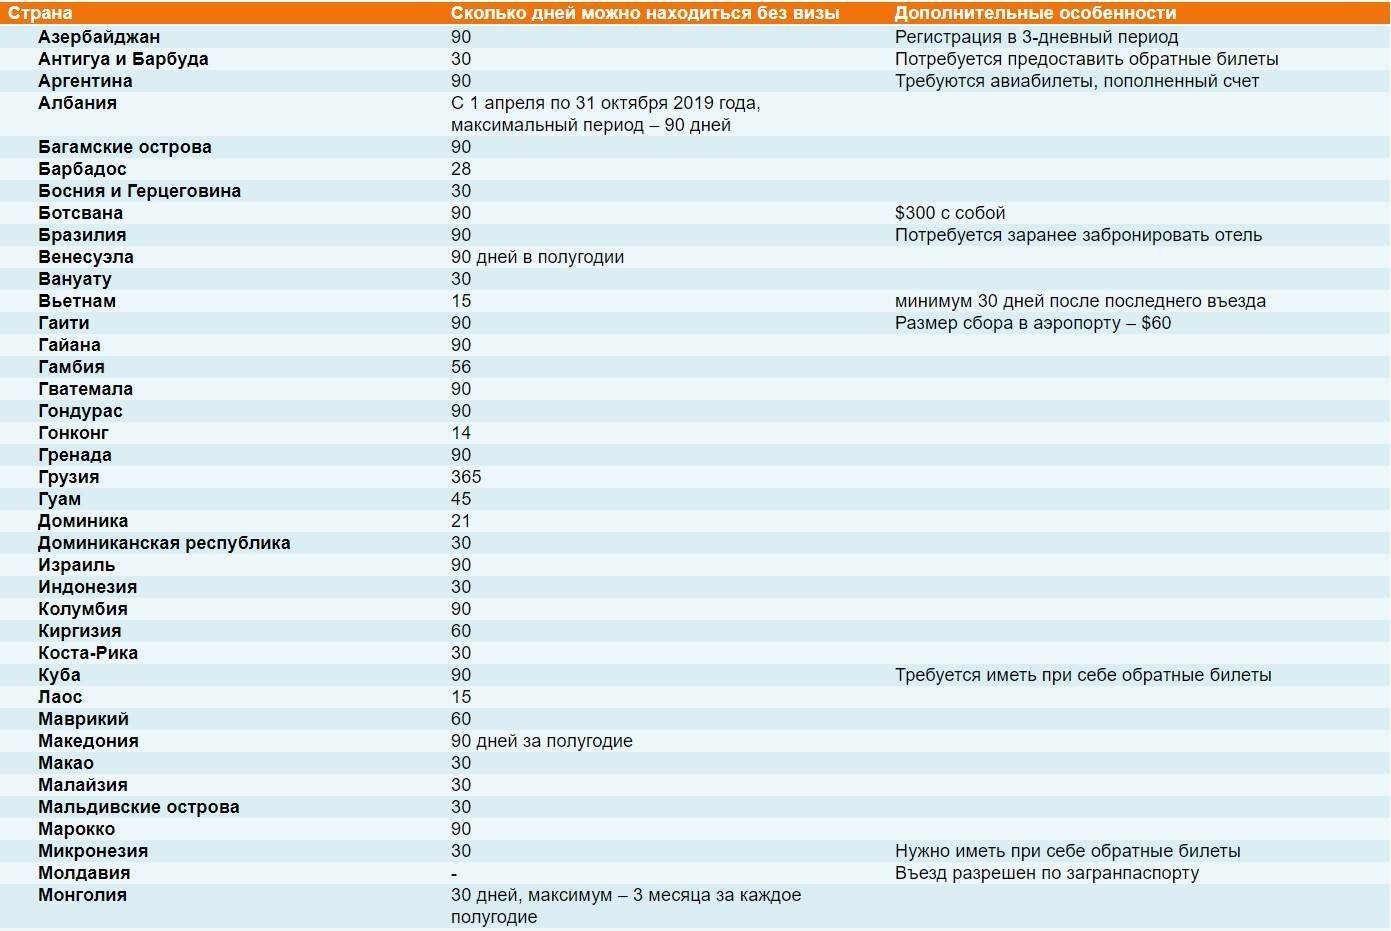The height and width of the screenshot is (931, 1391).
Task: Click the 'Вьетнам' country cell
Action: tap(77, 301)
